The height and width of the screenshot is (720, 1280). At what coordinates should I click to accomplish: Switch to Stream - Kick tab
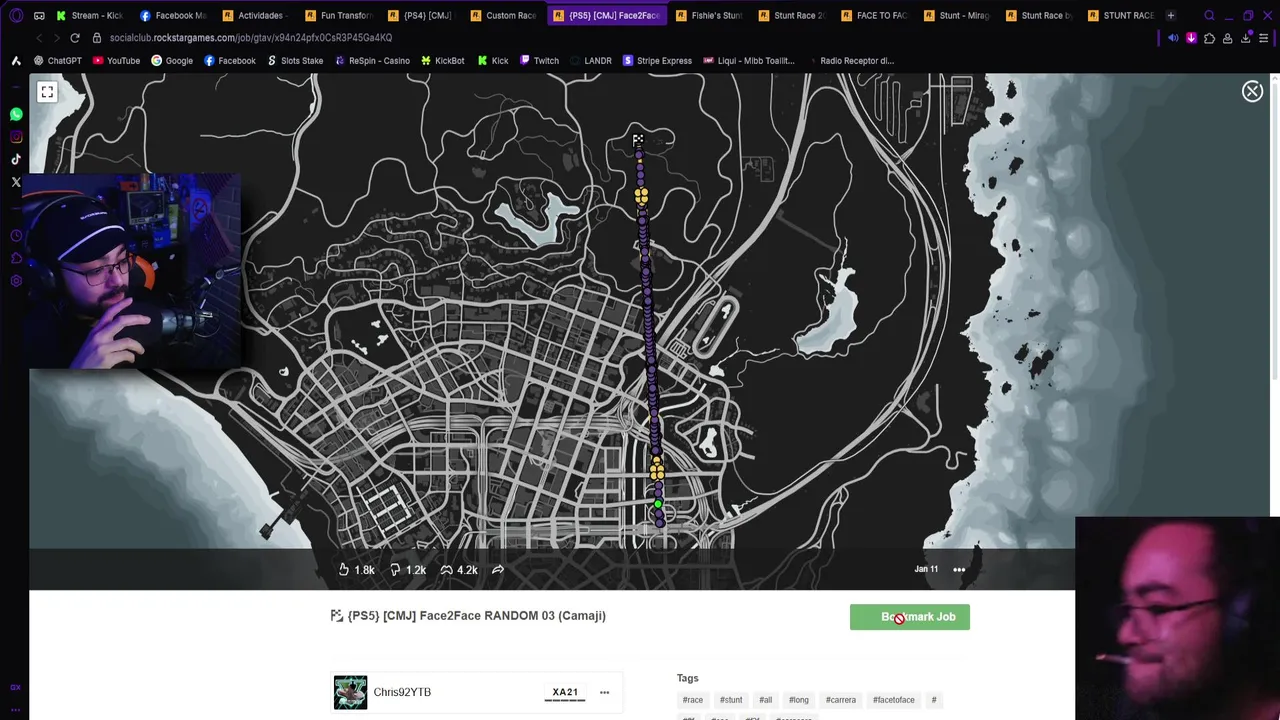(x=90, y=16)
